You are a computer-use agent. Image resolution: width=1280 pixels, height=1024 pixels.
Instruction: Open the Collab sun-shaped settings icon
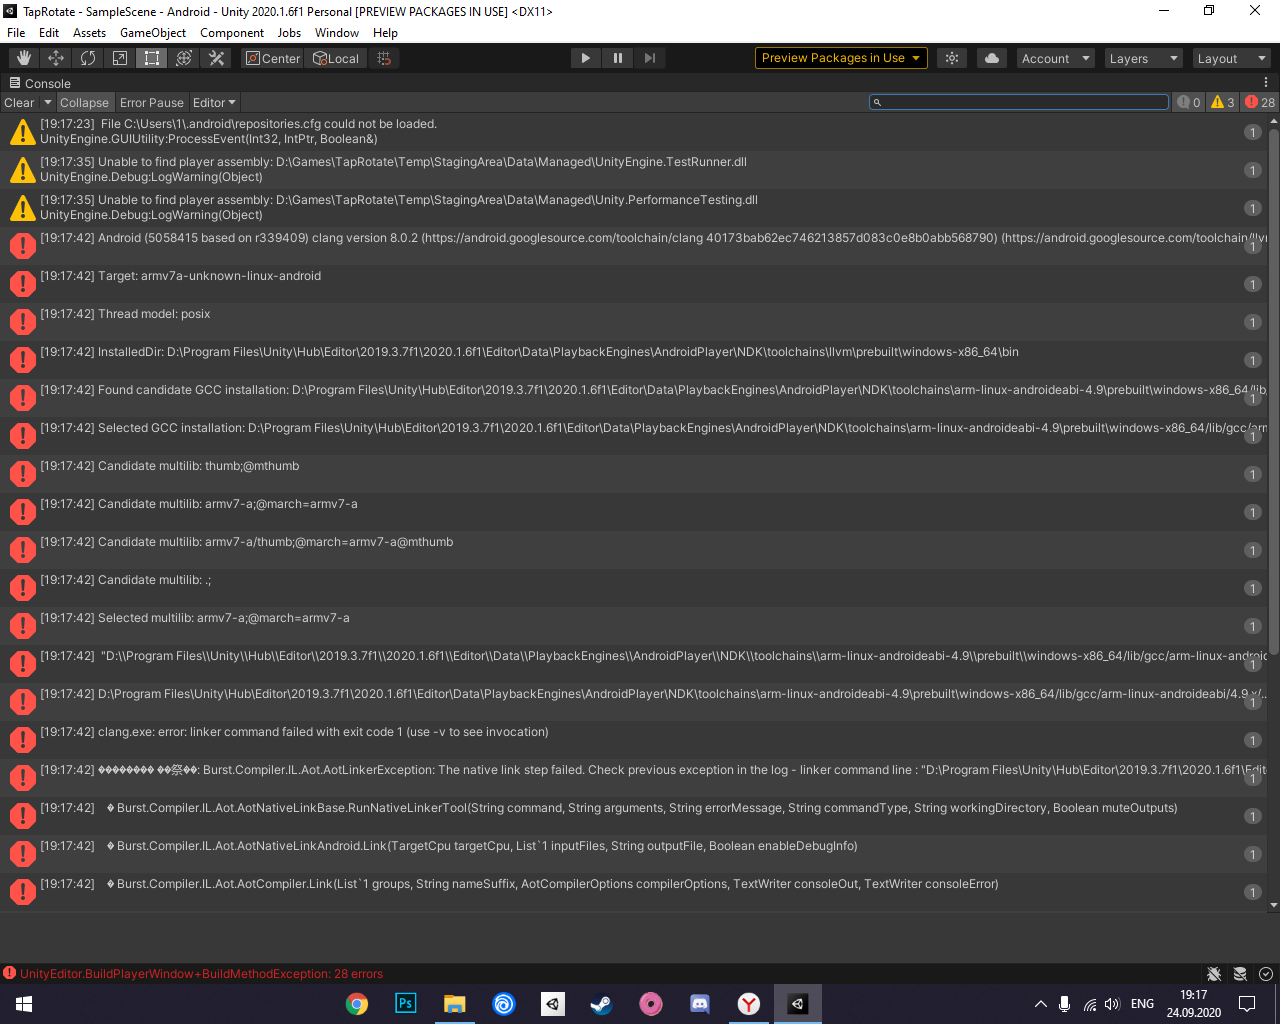952,58
